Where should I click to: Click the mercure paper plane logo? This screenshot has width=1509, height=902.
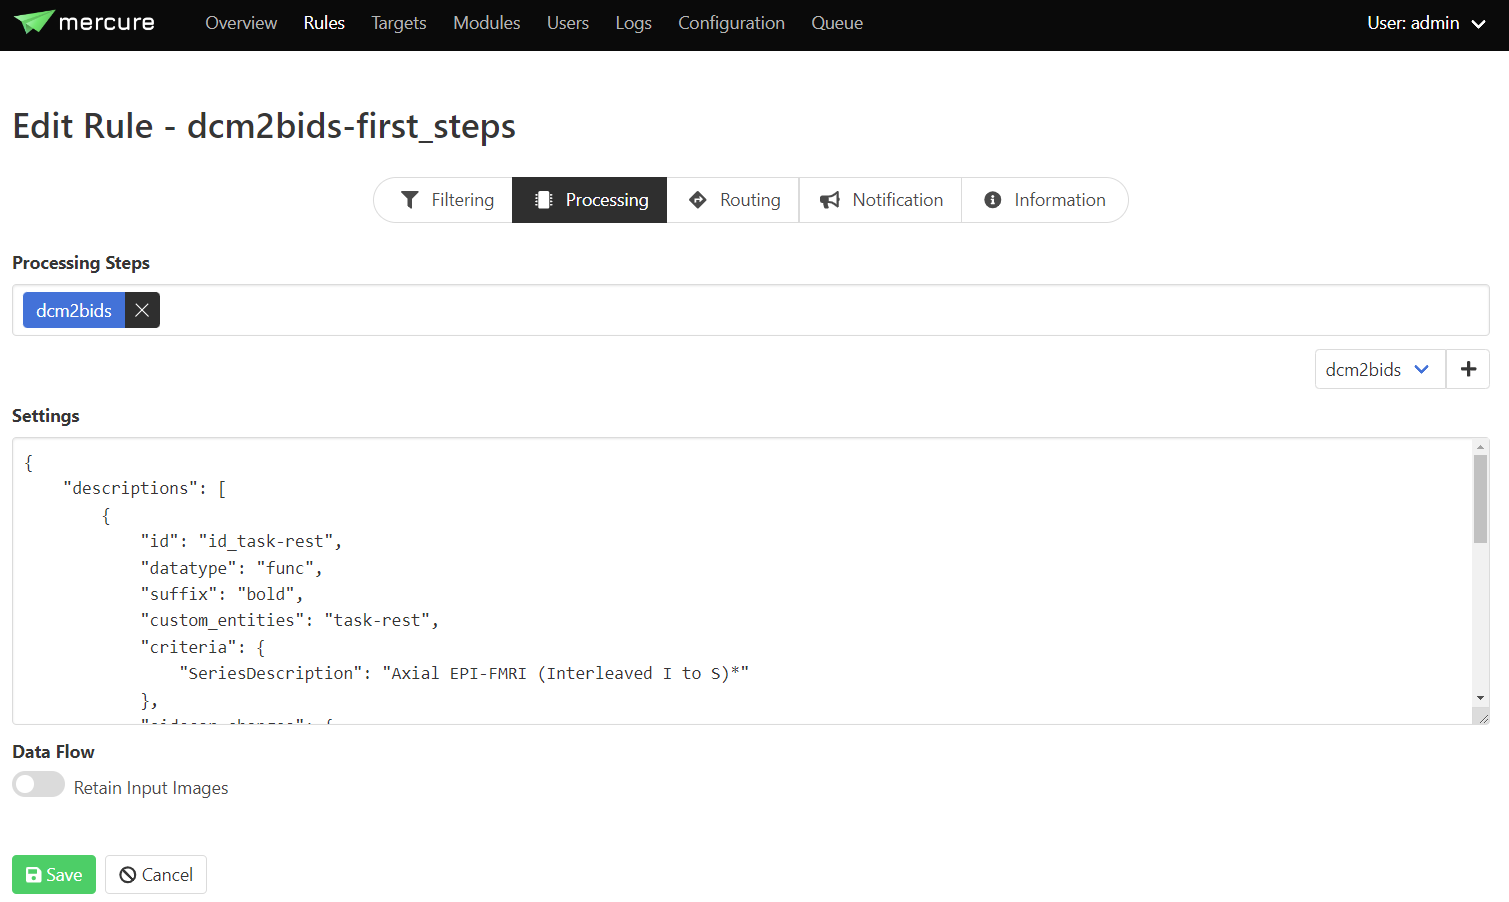click(34, 22)
